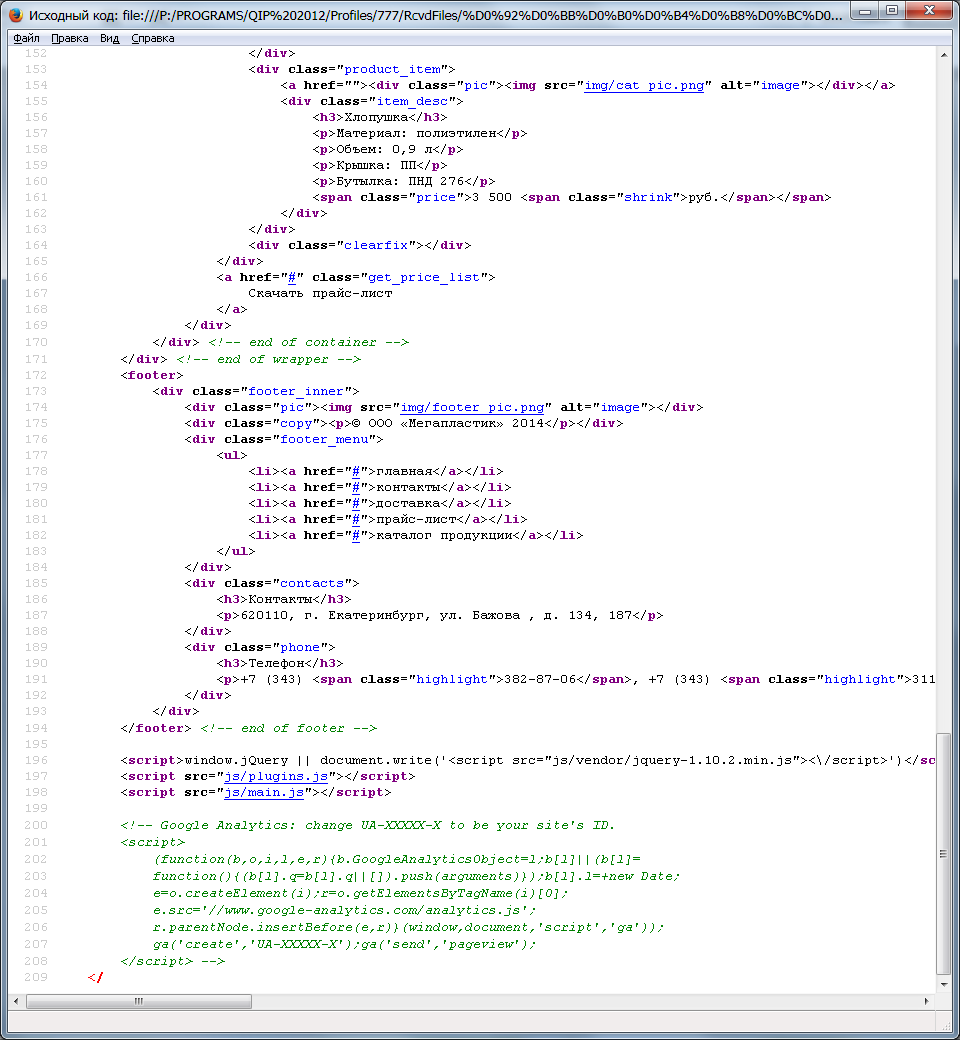Click the price text 3 500
The width and height of the screenshot is (960, 1040).
coord(492,198)
